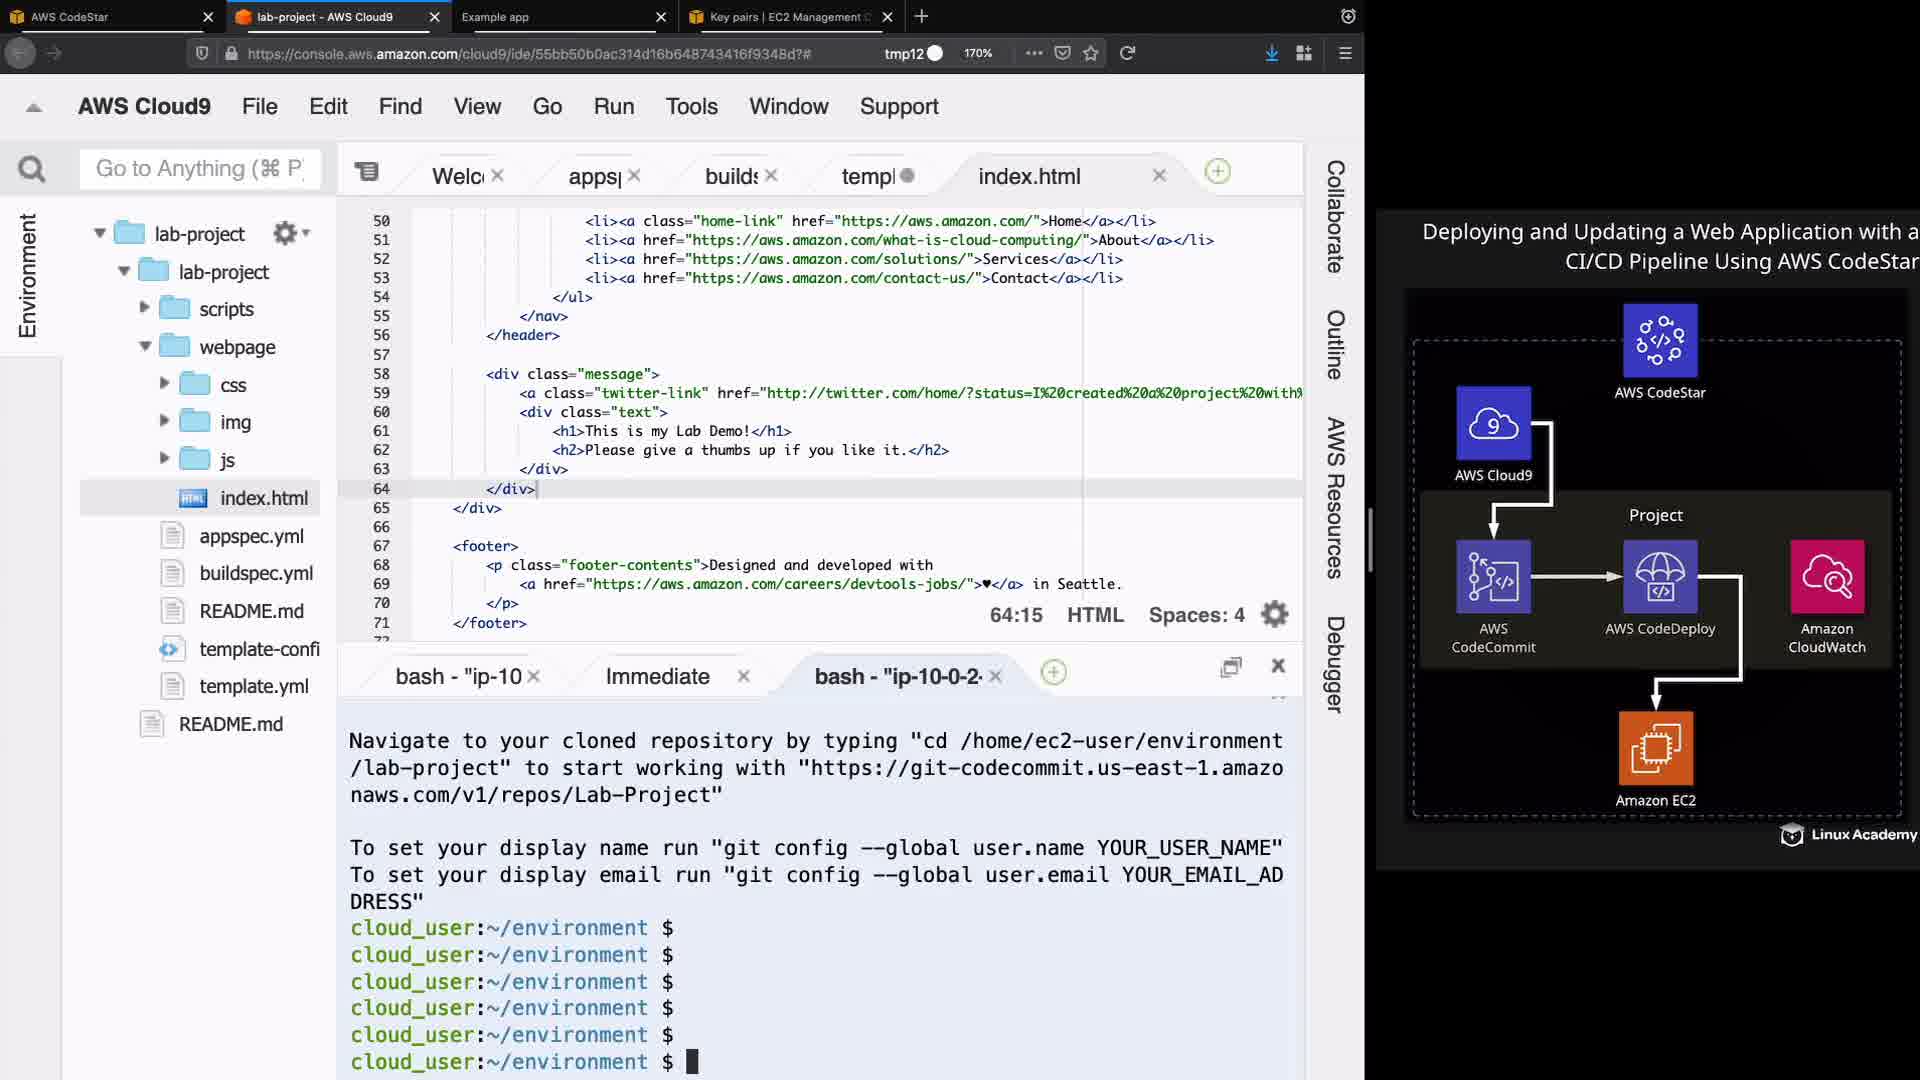Toggle the Collaborate side panel
Image resolution: width=1920 pixels, height=1080 pixels.
coord(1335,216)
